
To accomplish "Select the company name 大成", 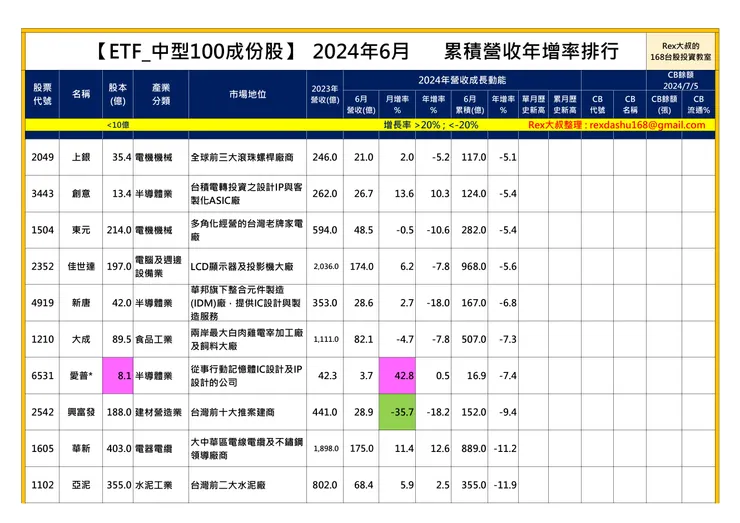I will click(81, 339).
